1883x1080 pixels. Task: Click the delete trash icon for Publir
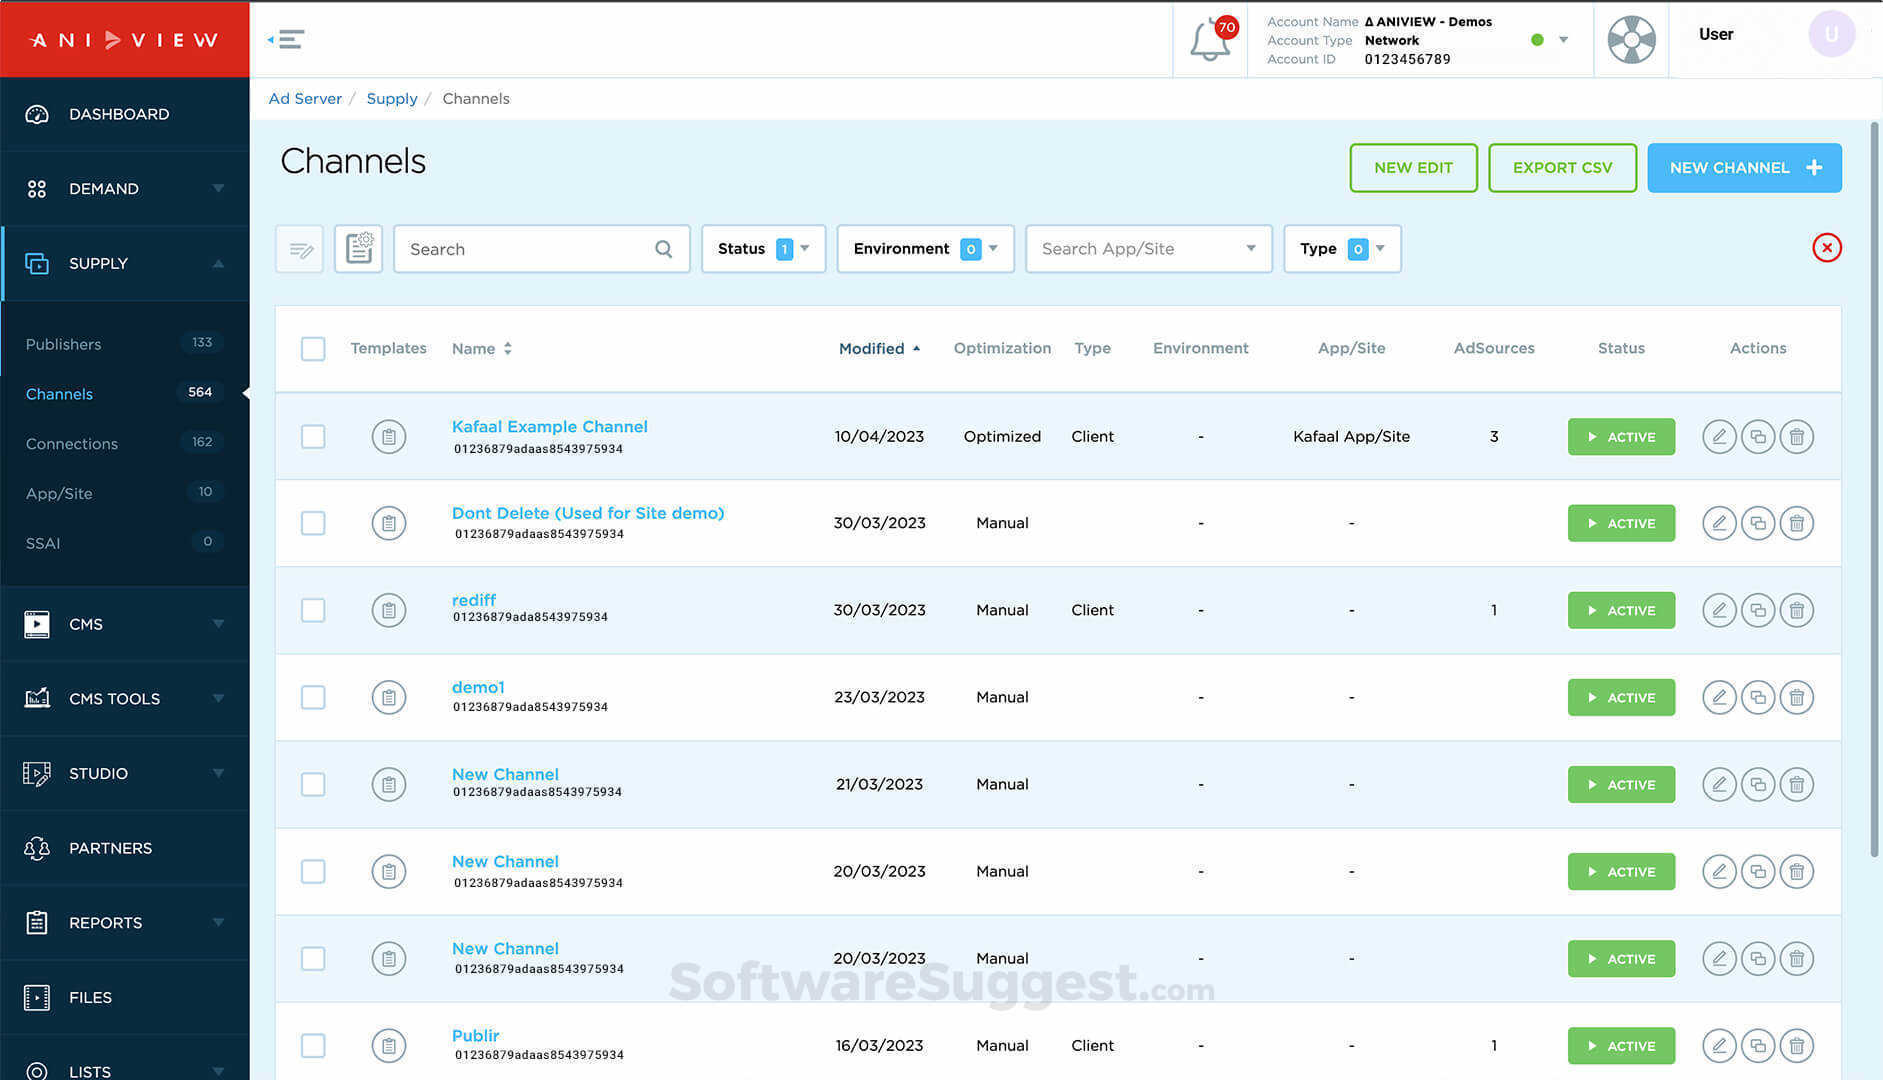click(1797, 1045)
